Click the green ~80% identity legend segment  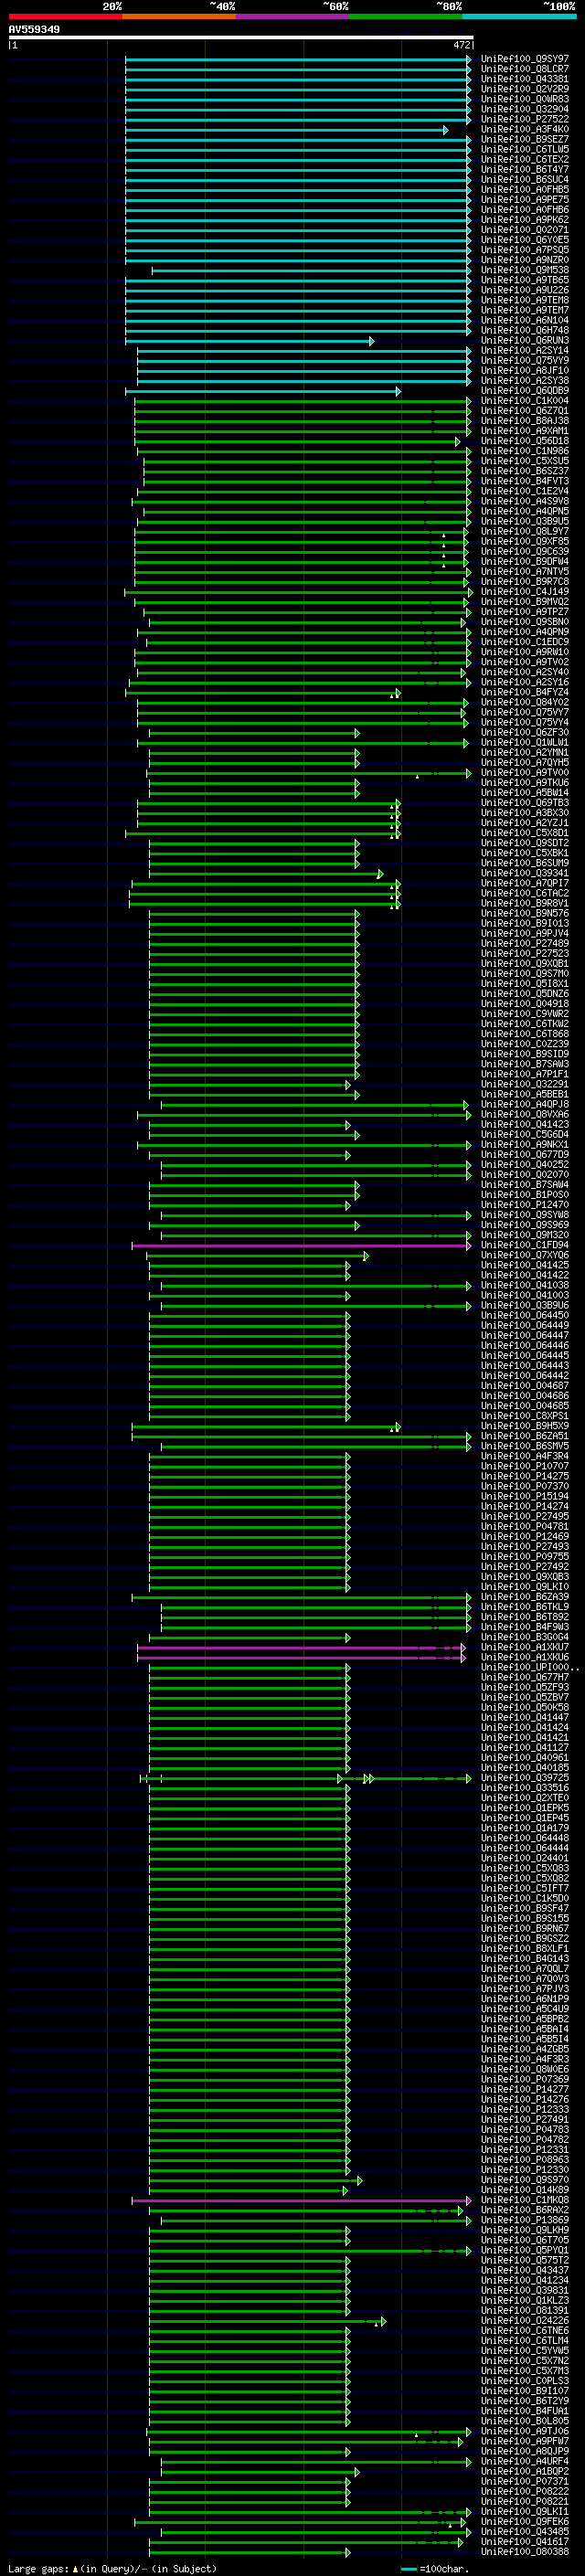tap(406, 16)
